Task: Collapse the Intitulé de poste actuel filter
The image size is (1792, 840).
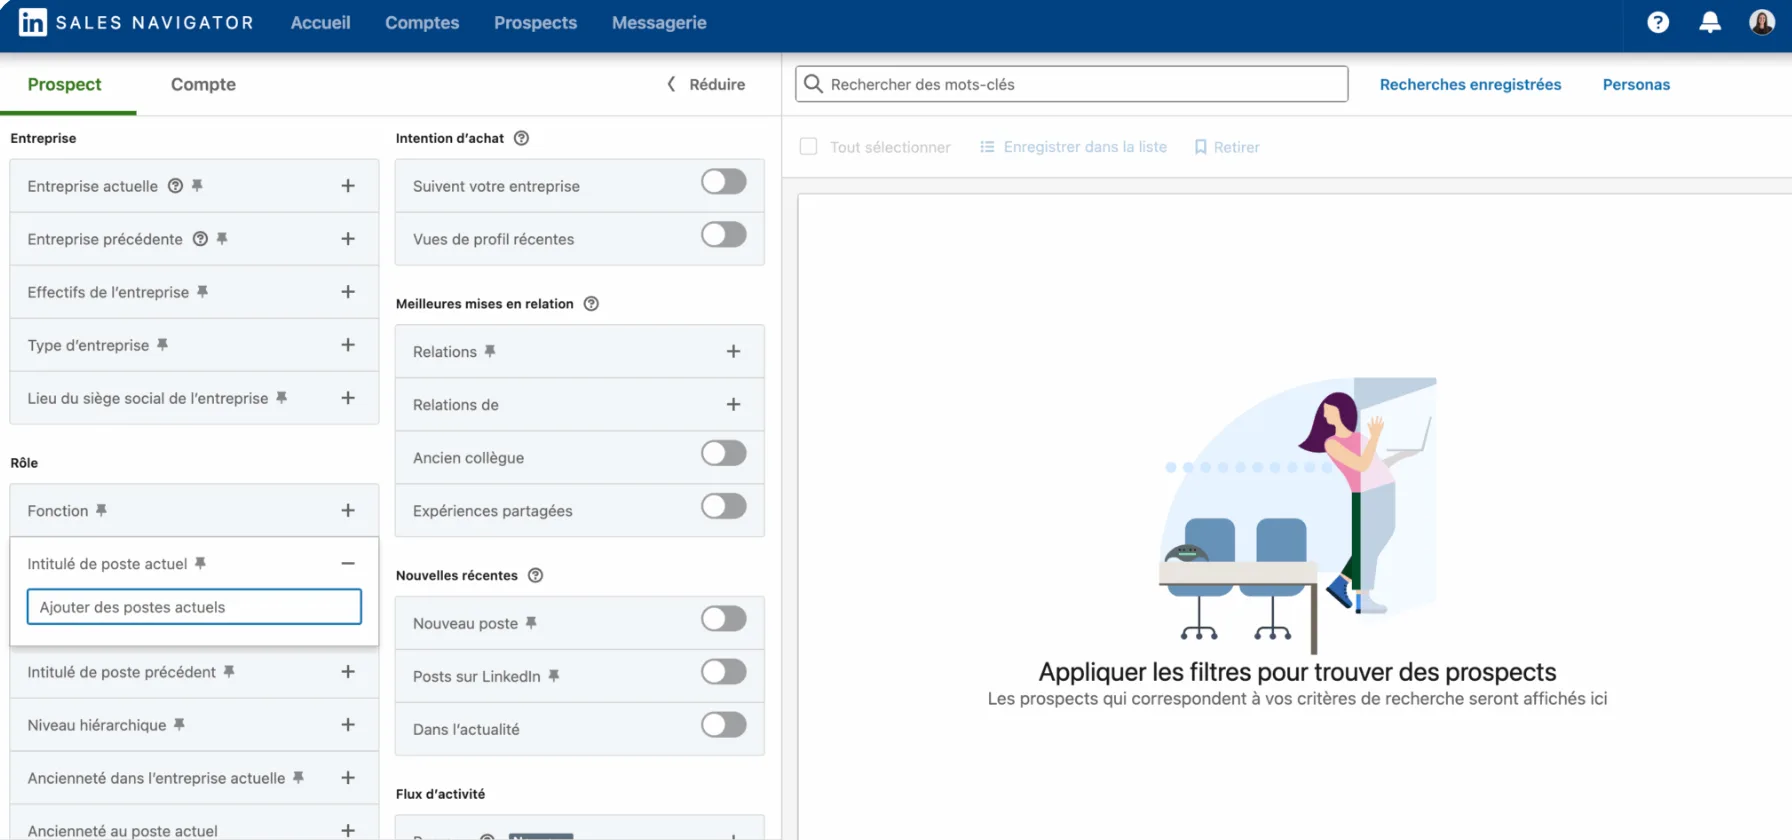Action: click(x=348, y=563)
